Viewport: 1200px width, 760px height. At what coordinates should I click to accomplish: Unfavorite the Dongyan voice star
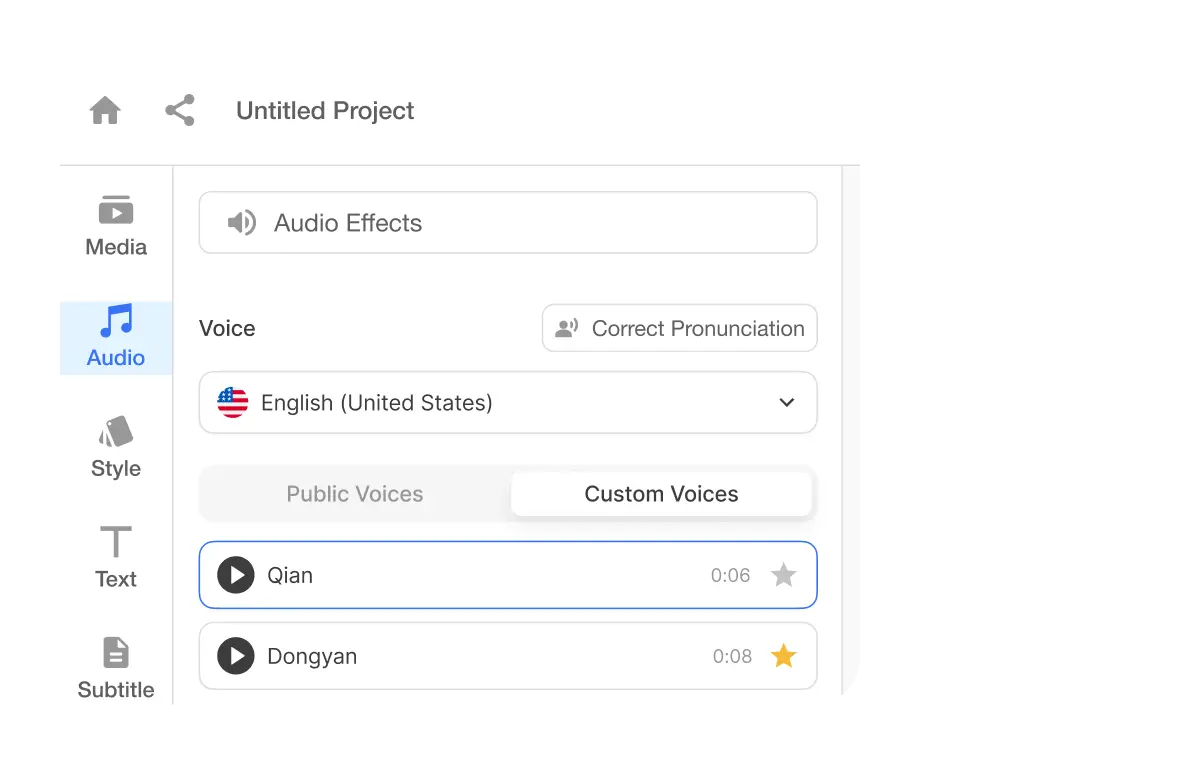[x=784, y=655]
